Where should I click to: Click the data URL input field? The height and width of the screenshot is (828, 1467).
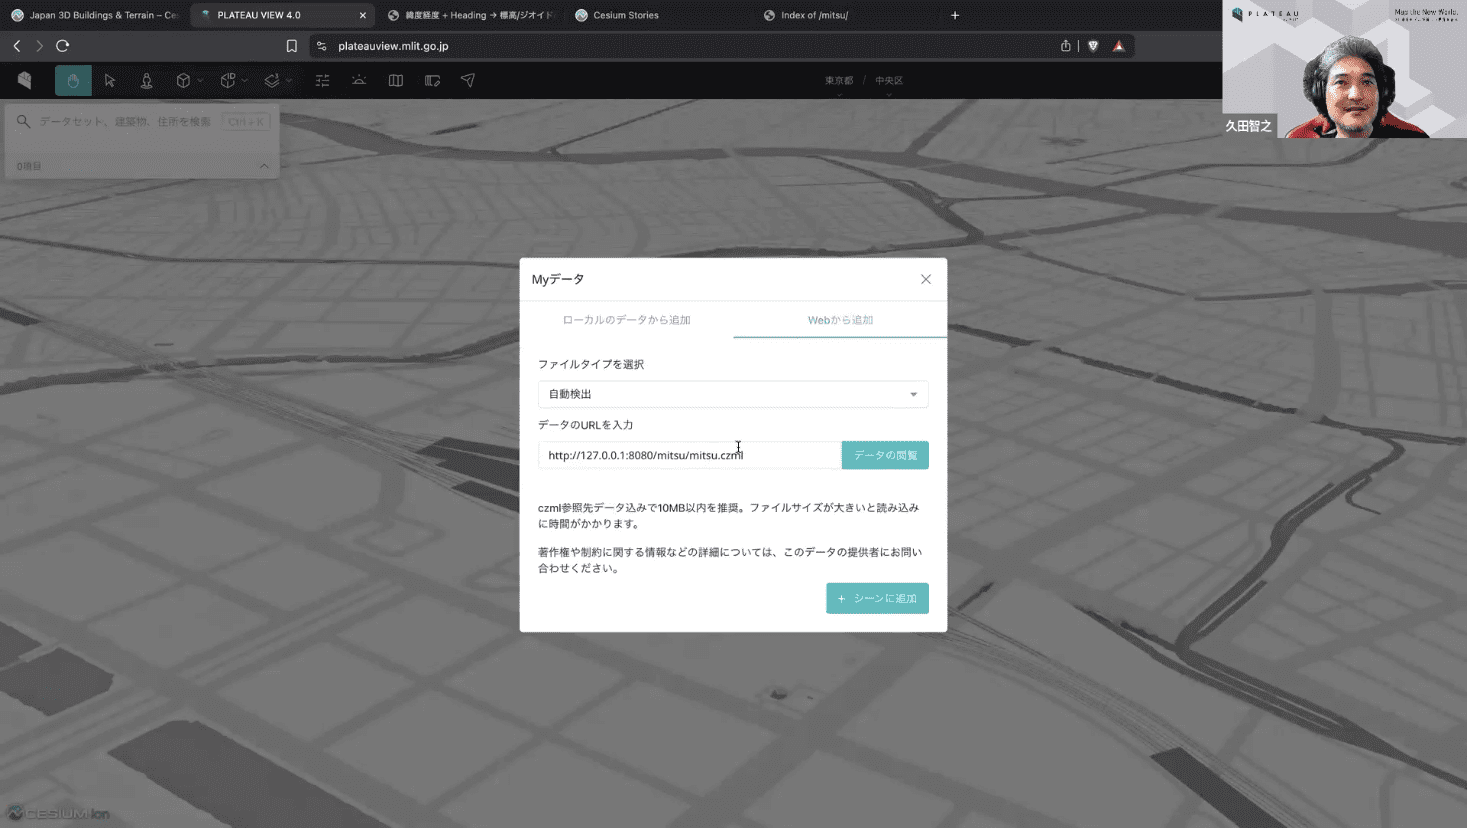(x=689, y=455)
